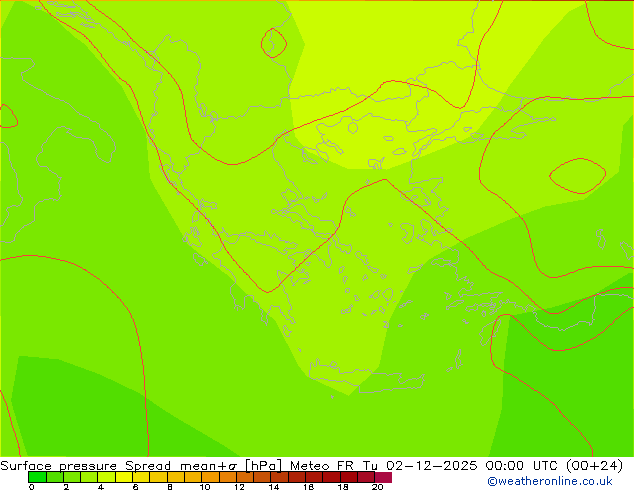Click the date text '02-12-2025'
This screenshot has width=634, height=490.
432,466
